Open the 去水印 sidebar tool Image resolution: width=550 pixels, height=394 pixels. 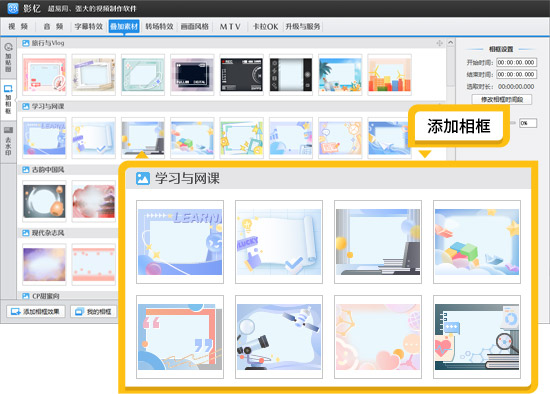point(8,141)
